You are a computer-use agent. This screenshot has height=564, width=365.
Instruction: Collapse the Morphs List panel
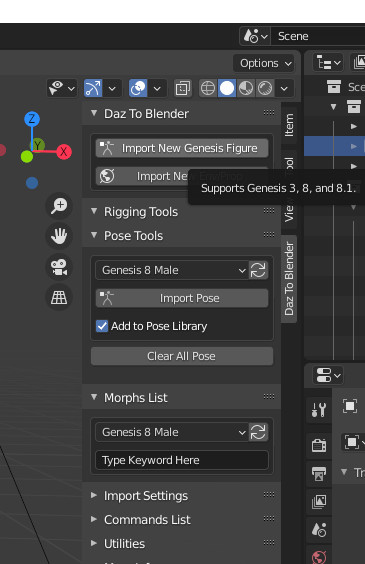click(94, 397)
